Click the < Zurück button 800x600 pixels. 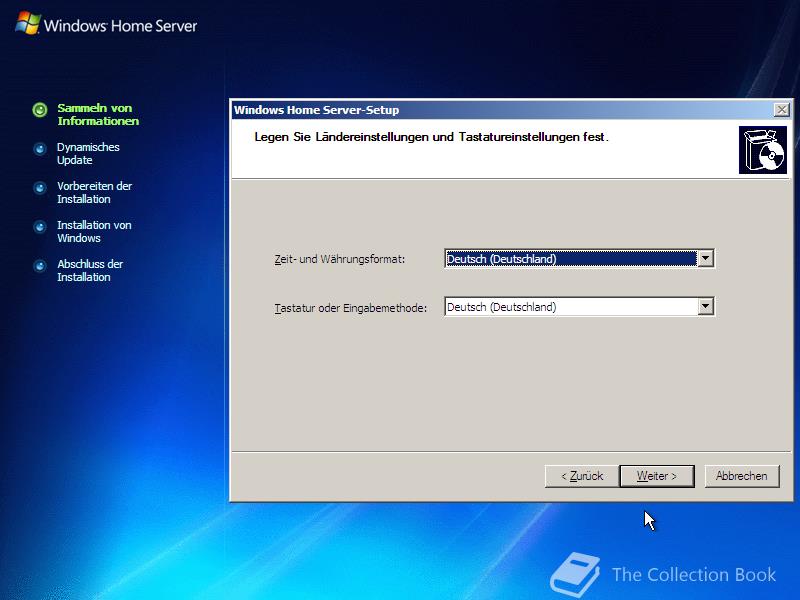click(x=582, y=476)
